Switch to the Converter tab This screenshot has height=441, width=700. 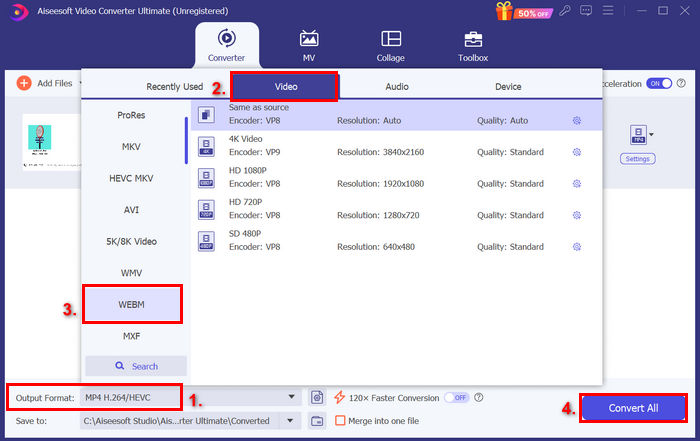point(227,45)
